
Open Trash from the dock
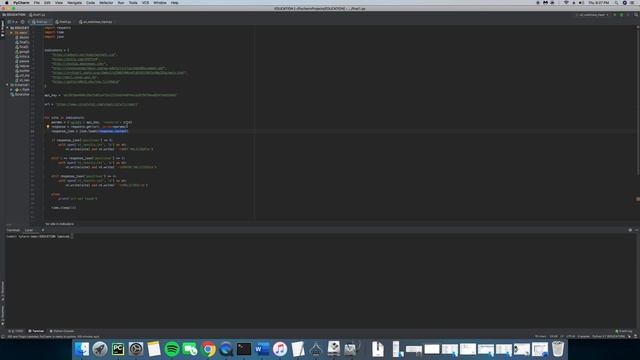(558, 349)
